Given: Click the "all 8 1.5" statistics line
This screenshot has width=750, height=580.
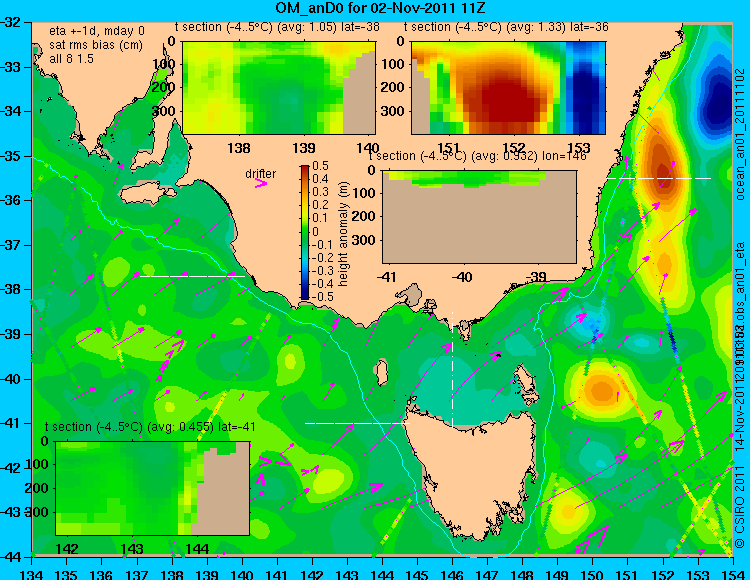Looking at the screenshot, I should [72, 59].
